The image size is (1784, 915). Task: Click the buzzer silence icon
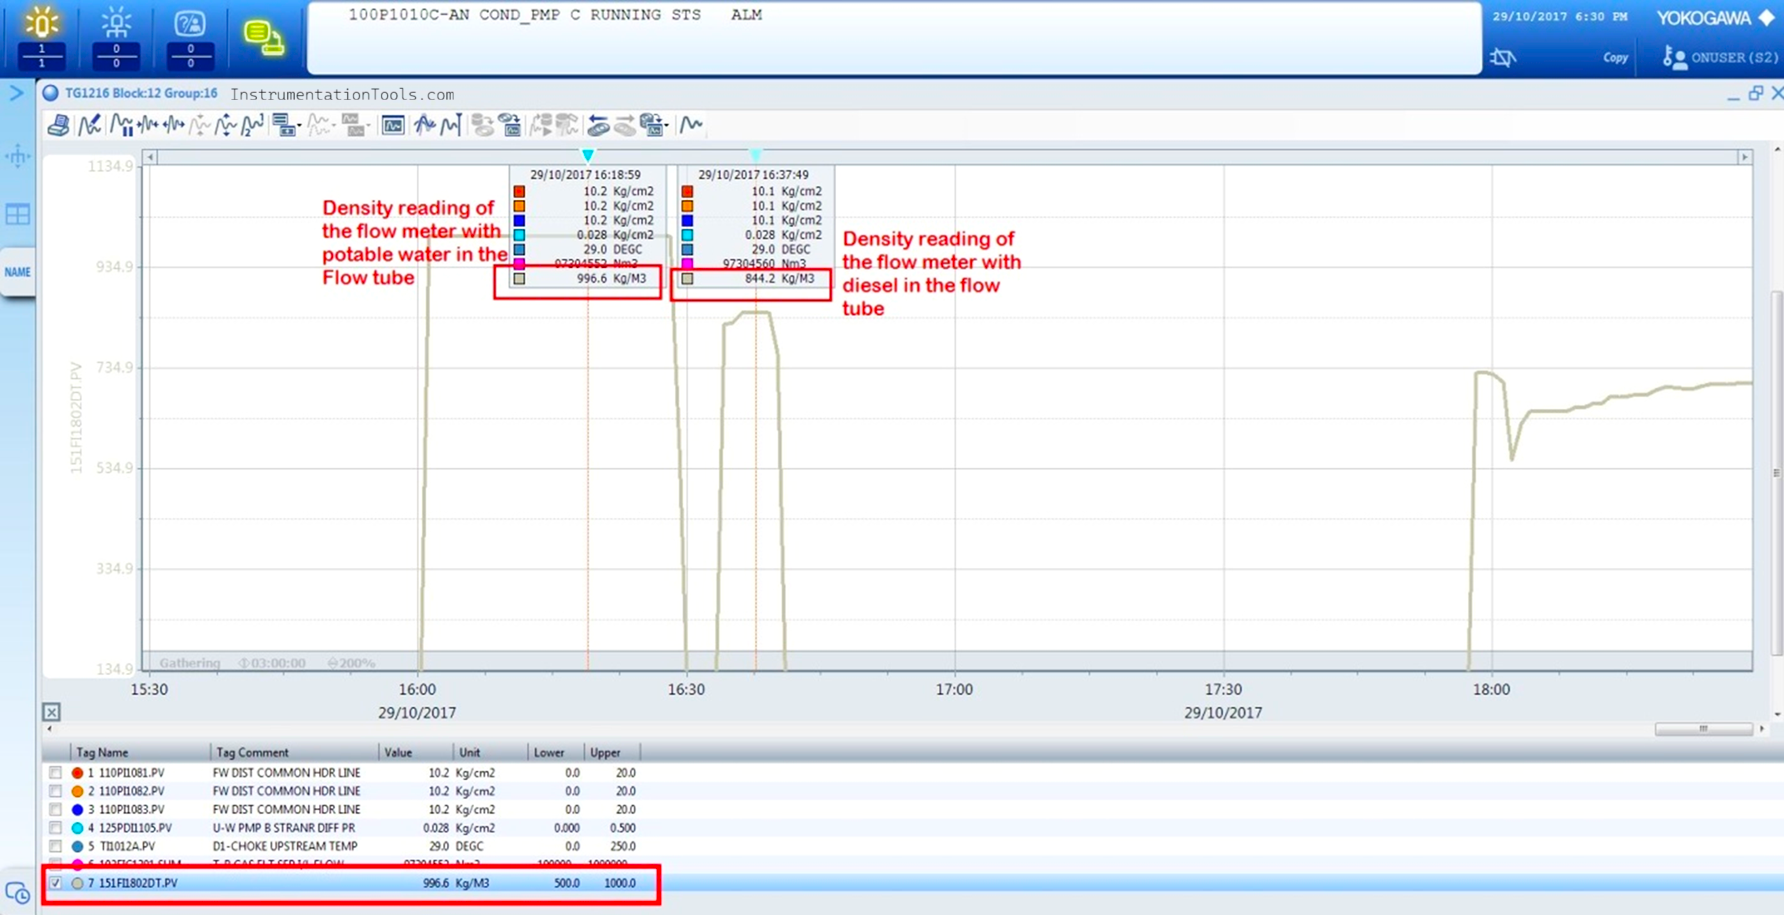point(1502,58)
